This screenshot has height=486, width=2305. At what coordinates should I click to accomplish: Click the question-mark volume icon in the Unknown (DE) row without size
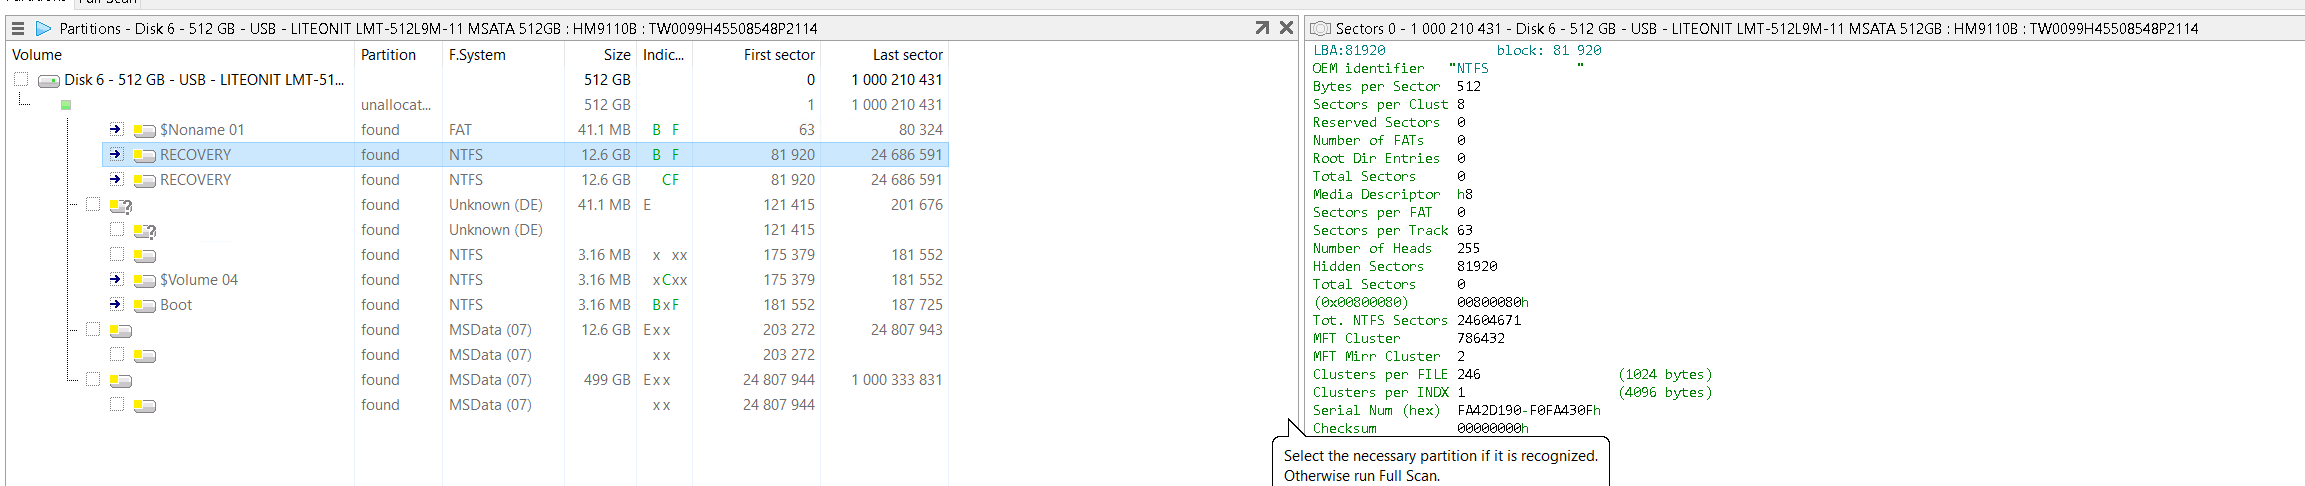145,230
